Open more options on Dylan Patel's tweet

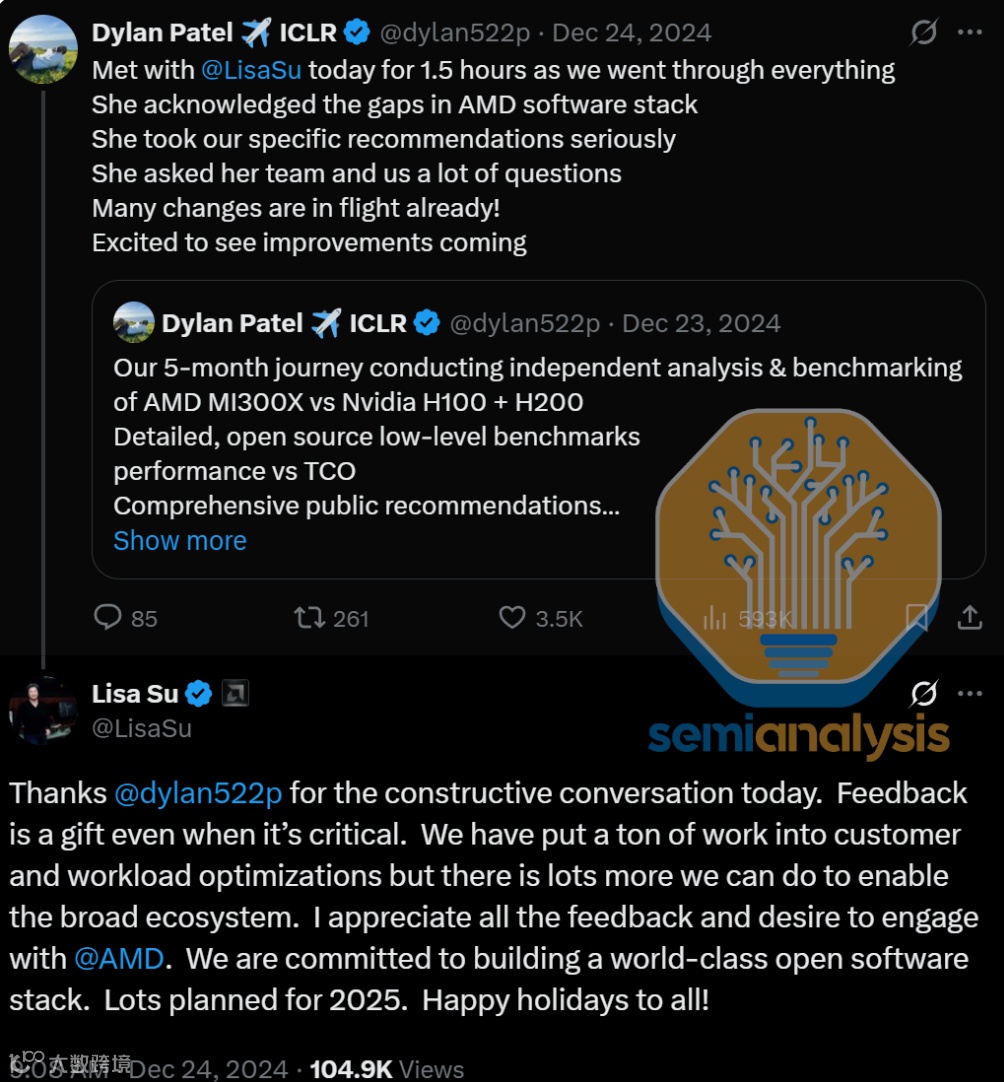coord(970,33)
